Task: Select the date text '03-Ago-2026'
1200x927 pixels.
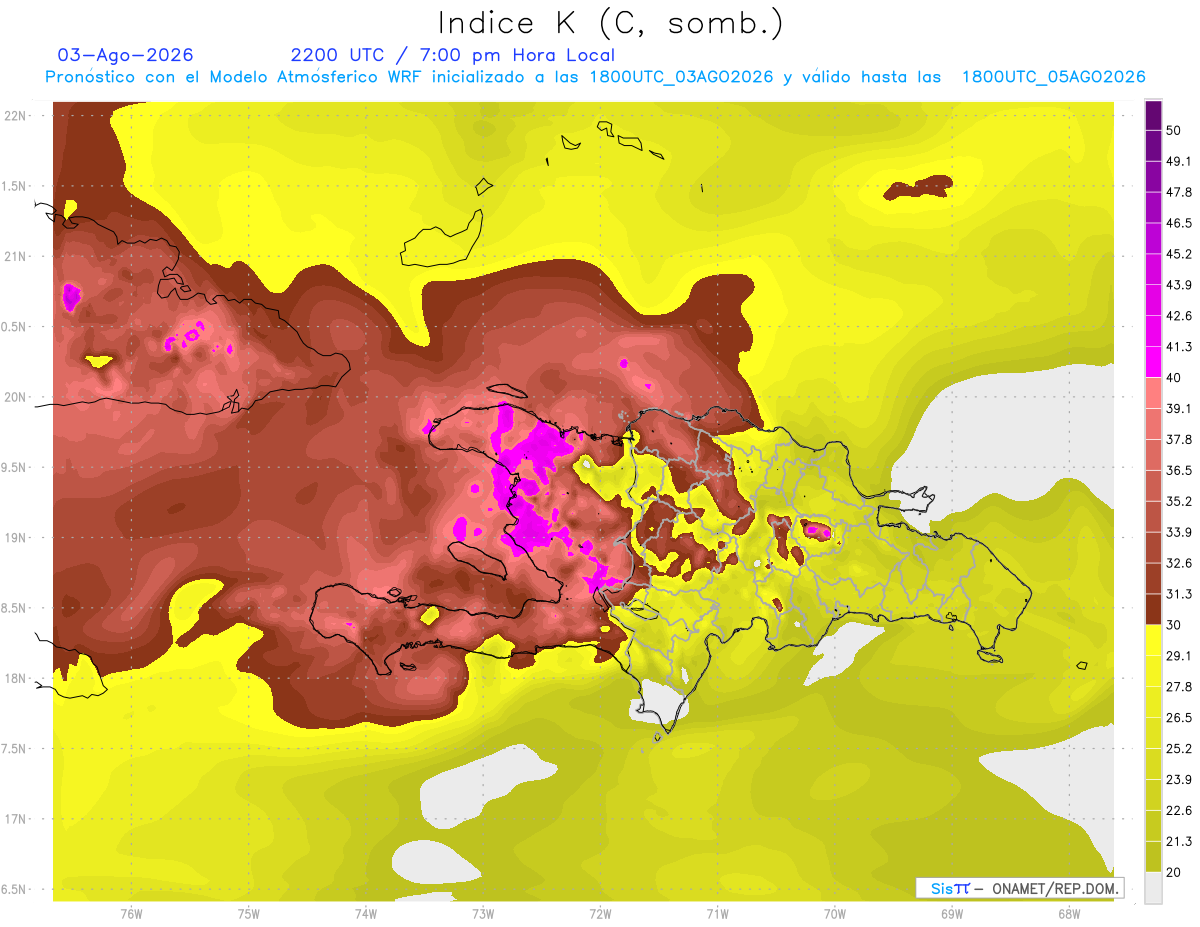Action: point(126,55)
